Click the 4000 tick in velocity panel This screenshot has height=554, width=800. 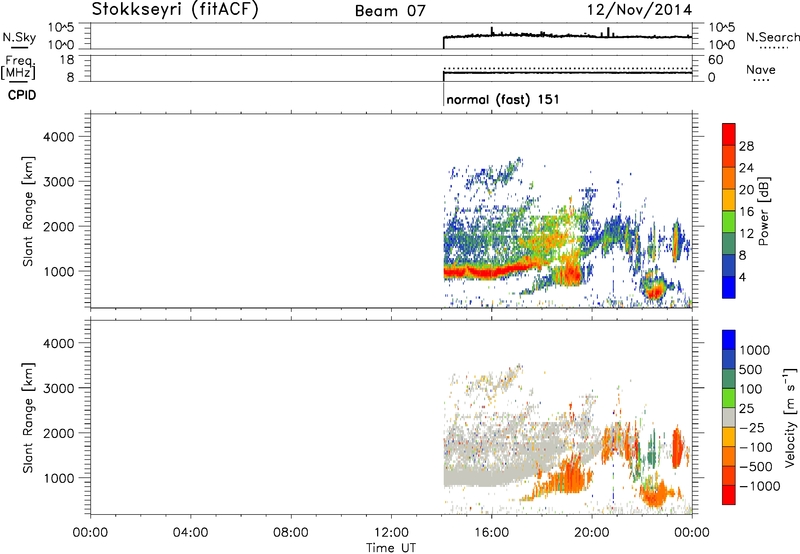(x=58, y=343)
